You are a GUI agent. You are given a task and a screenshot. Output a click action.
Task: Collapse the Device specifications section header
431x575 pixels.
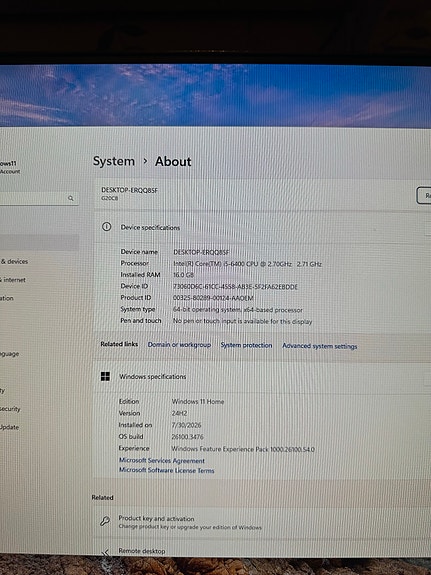[262, 227]
